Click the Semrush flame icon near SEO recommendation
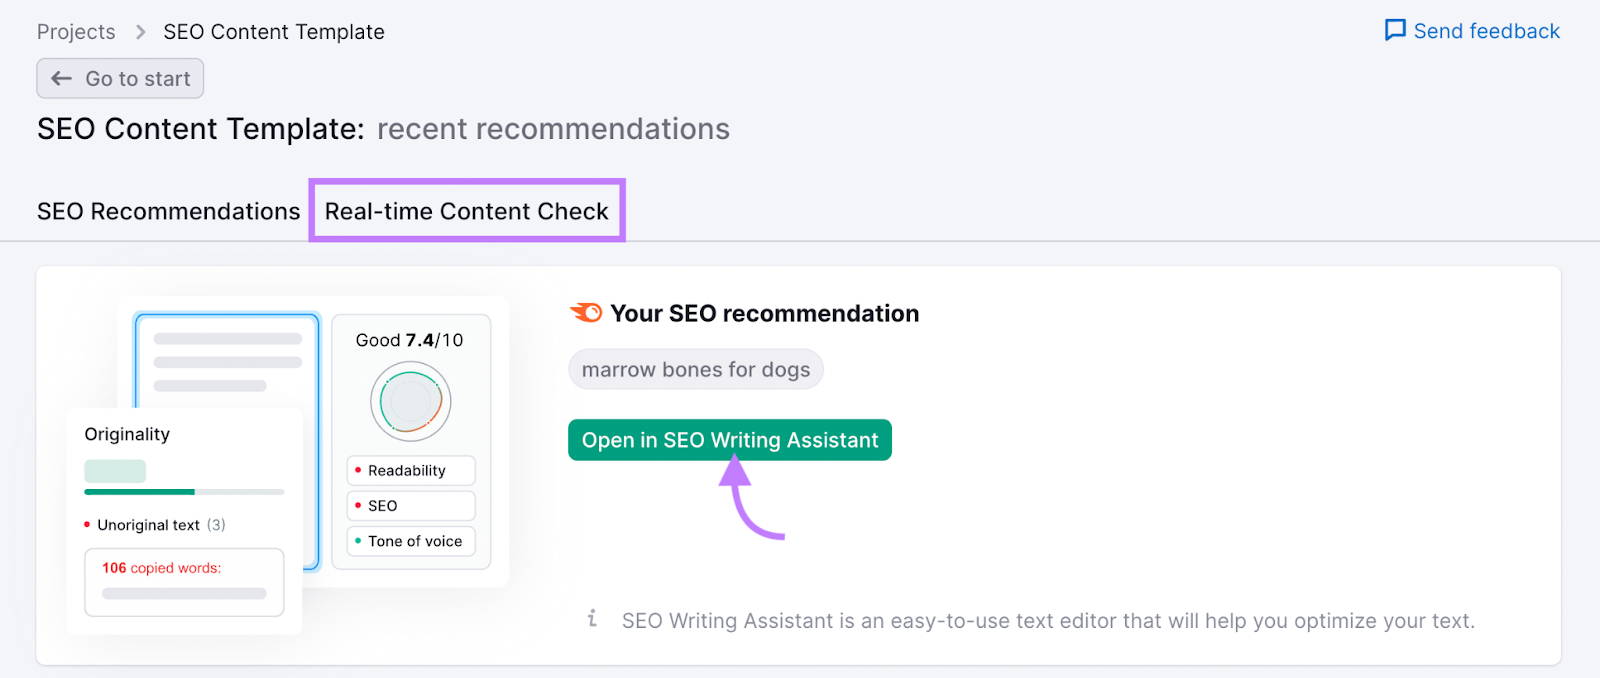The height and width of the screenshot is (678, 1600). 585,312
